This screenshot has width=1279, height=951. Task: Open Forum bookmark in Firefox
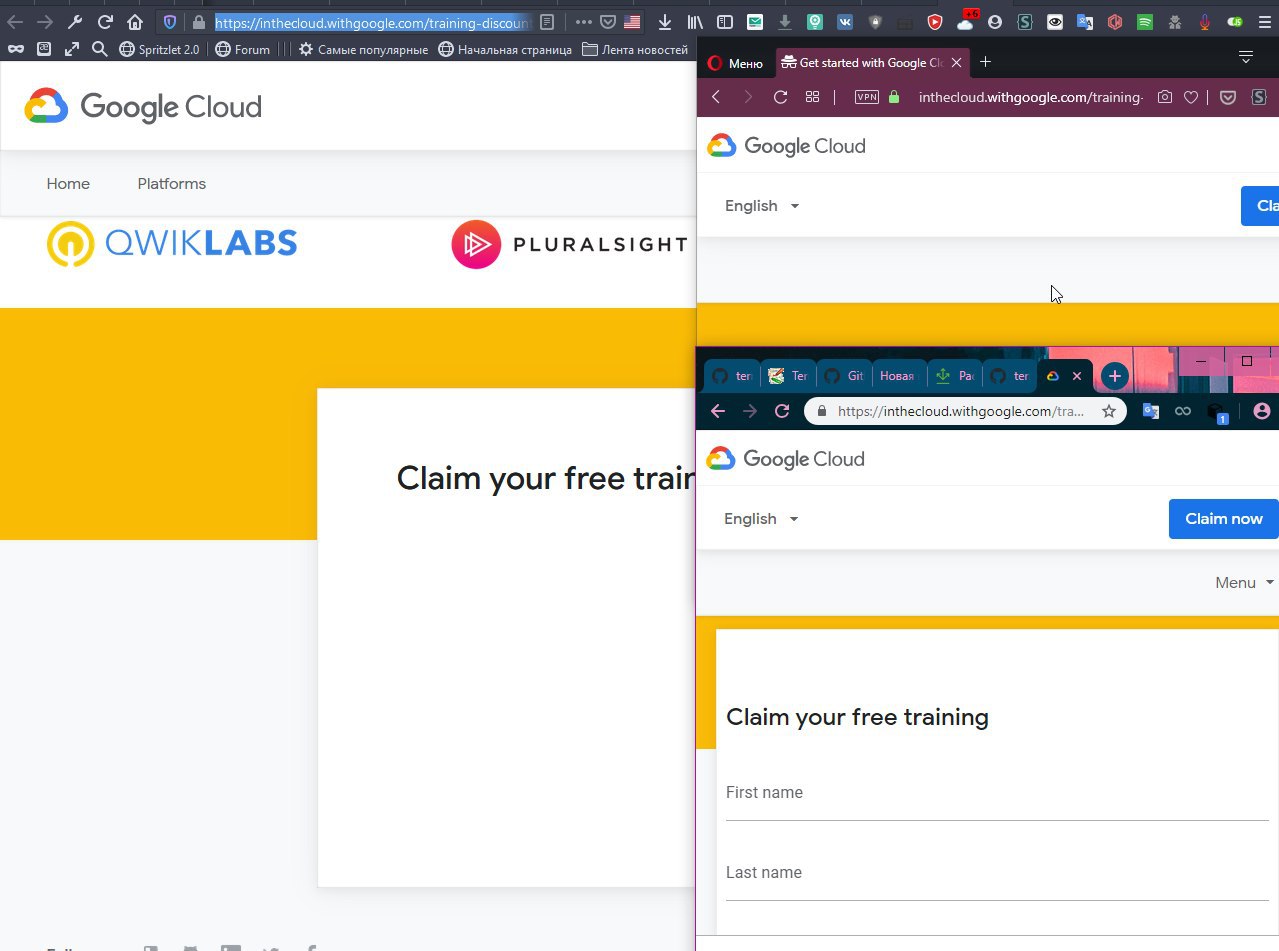pyautogui.click(x=243, y=49)
